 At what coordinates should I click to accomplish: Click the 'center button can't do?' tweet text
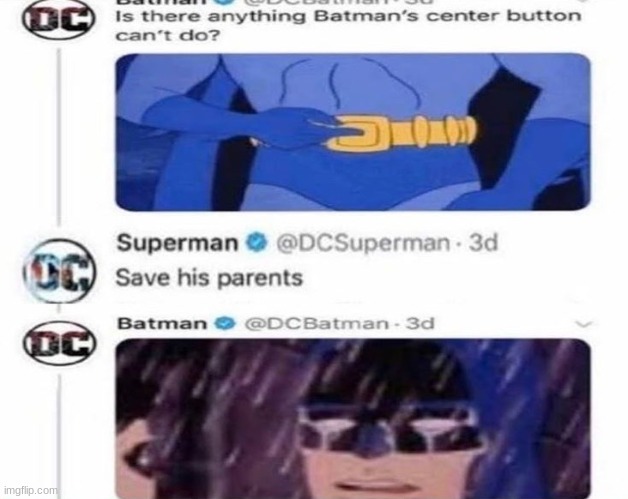348,26
